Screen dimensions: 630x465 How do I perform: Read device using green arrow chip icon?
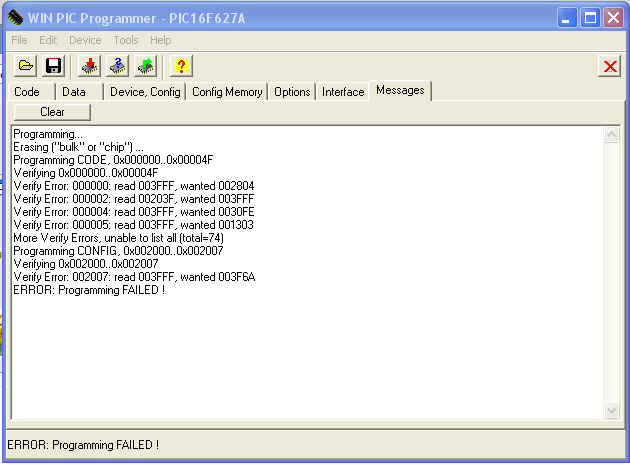coord(145,66)
